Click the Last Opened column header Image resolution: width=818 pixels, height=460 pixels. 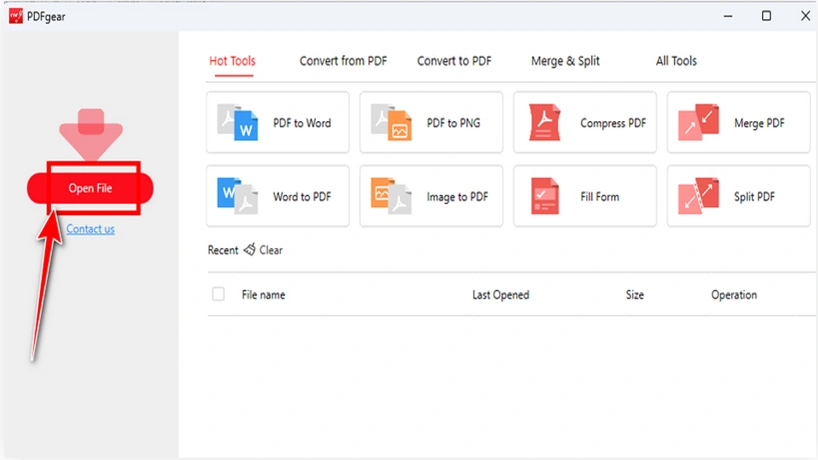tap(500, 295)
